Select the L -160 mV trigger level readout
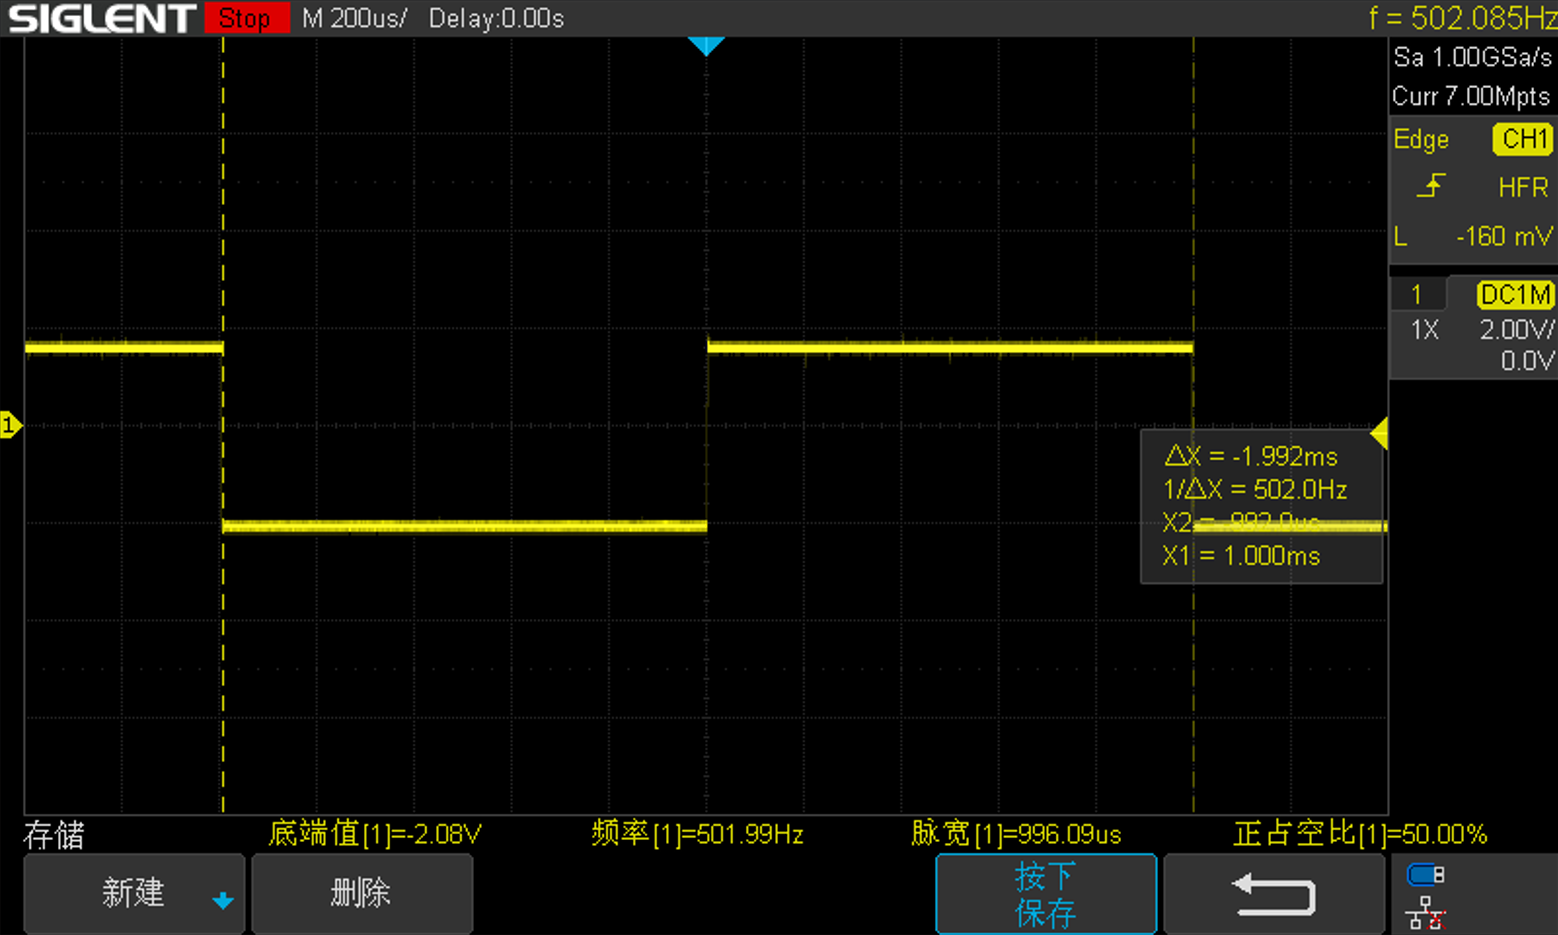 click(x=1473, y=236)
